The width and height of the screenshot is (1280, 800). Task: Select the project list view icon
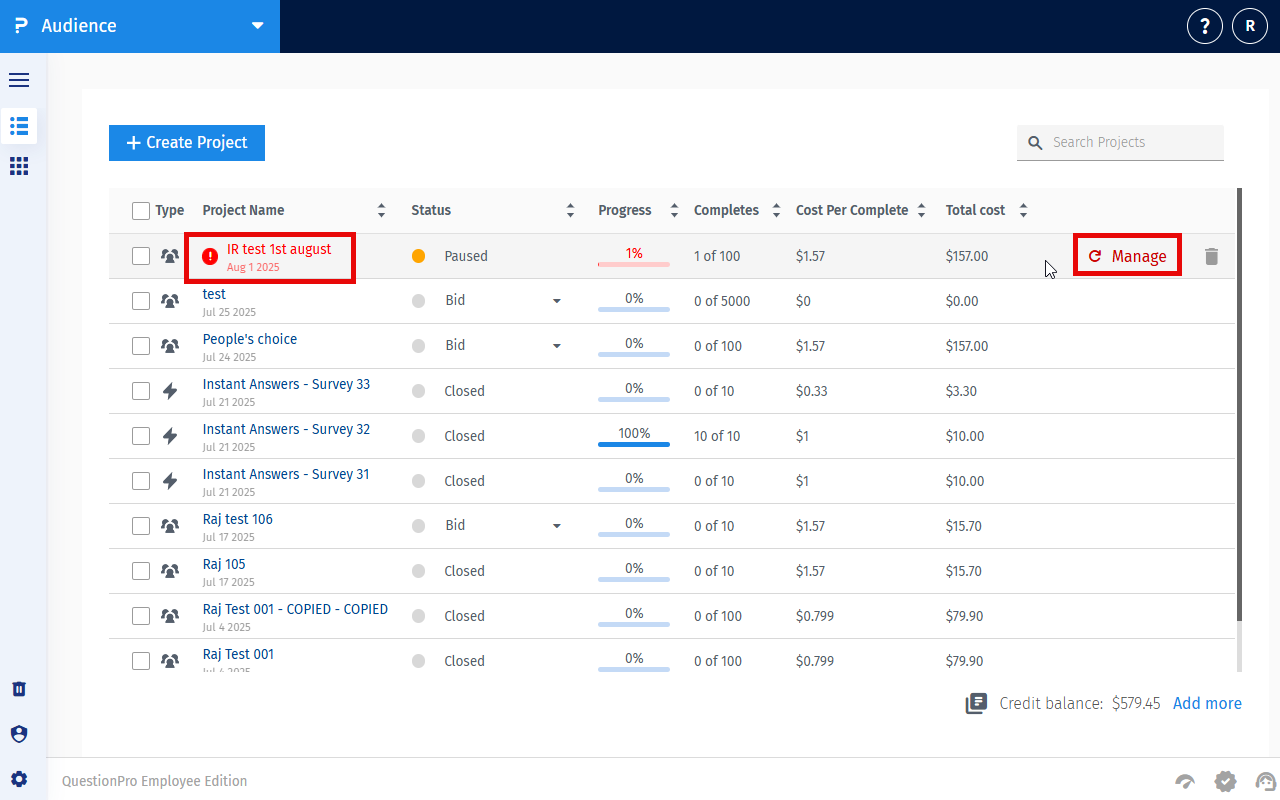coord(19,125)
